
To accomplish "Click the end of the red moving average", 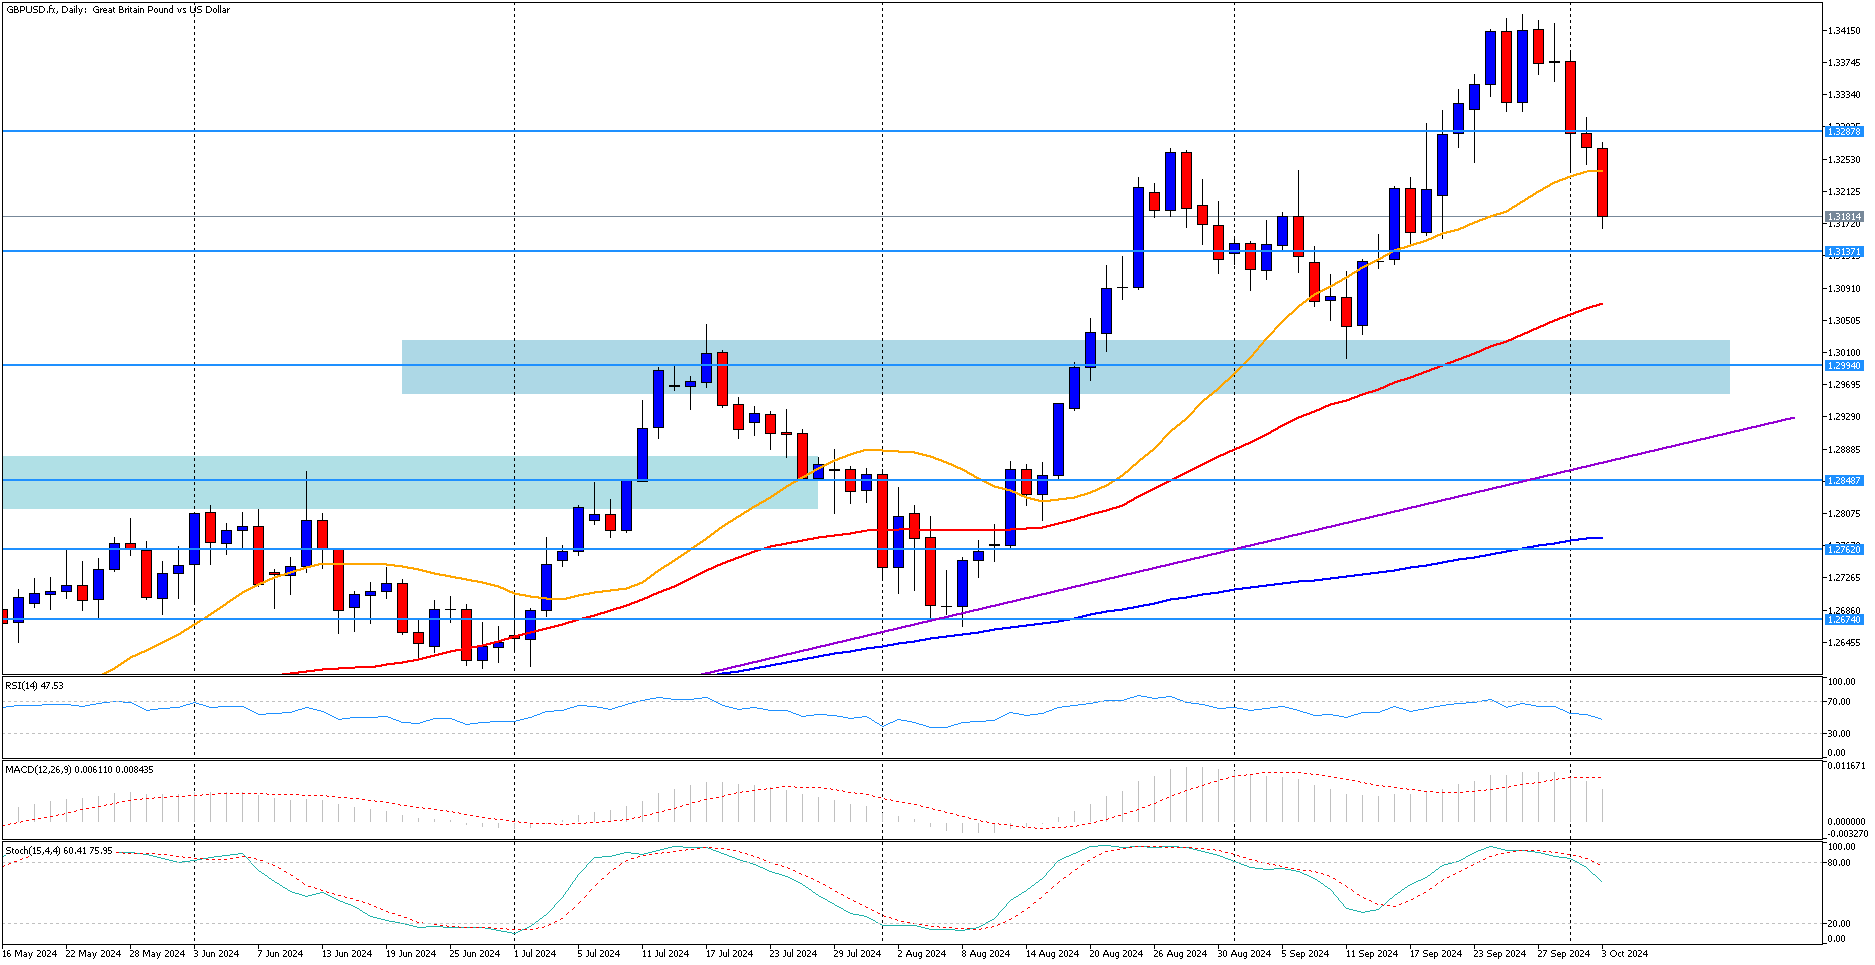I will (x=1601, y=304).
